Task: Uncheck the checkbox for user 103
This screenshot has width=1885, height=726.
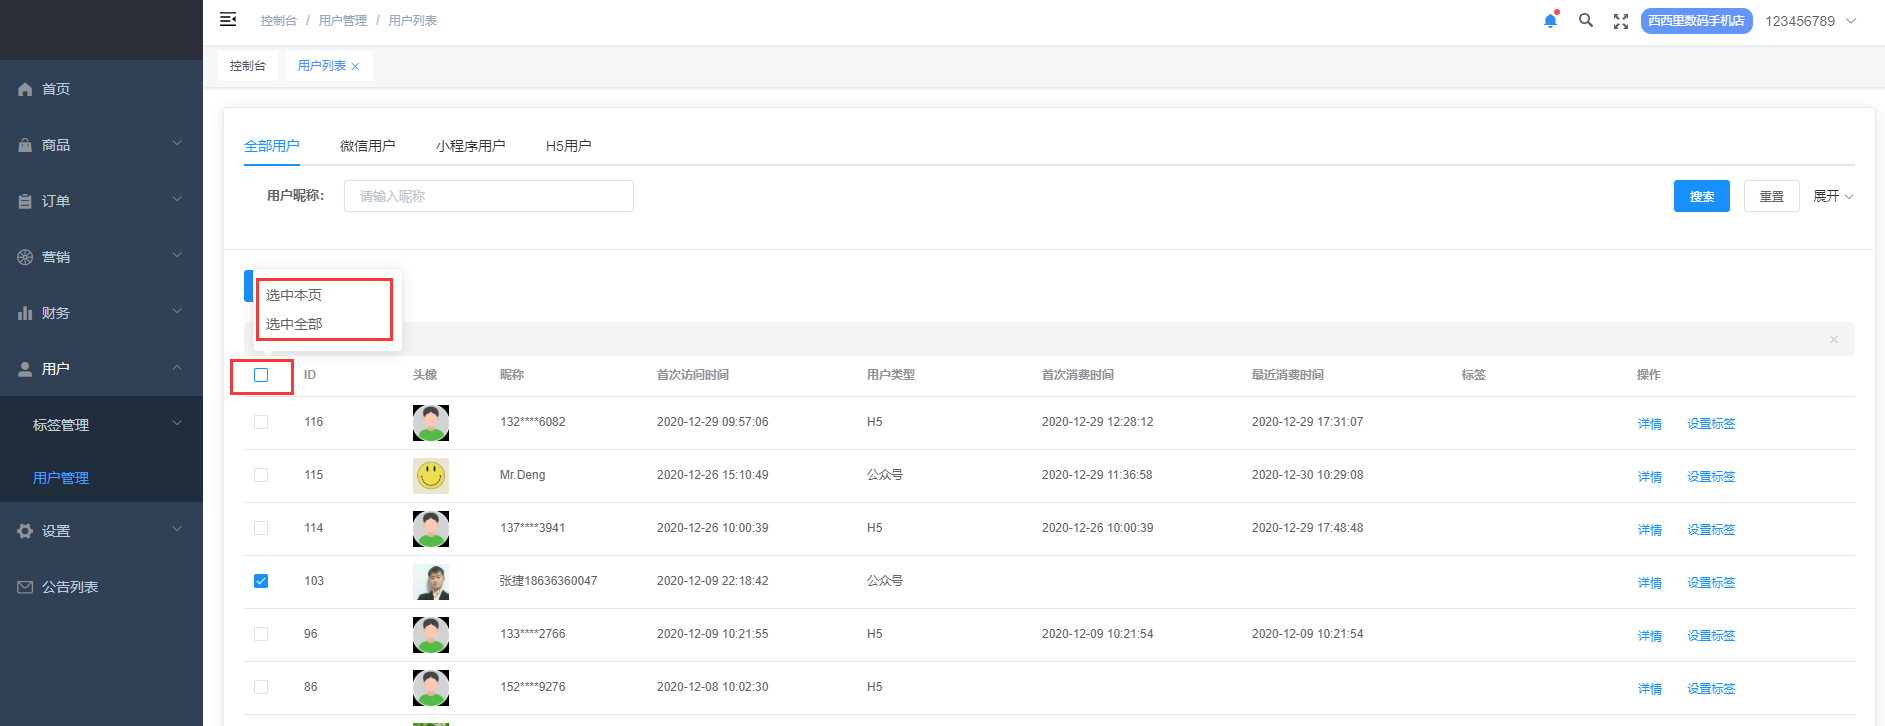Action: [261, 581]
